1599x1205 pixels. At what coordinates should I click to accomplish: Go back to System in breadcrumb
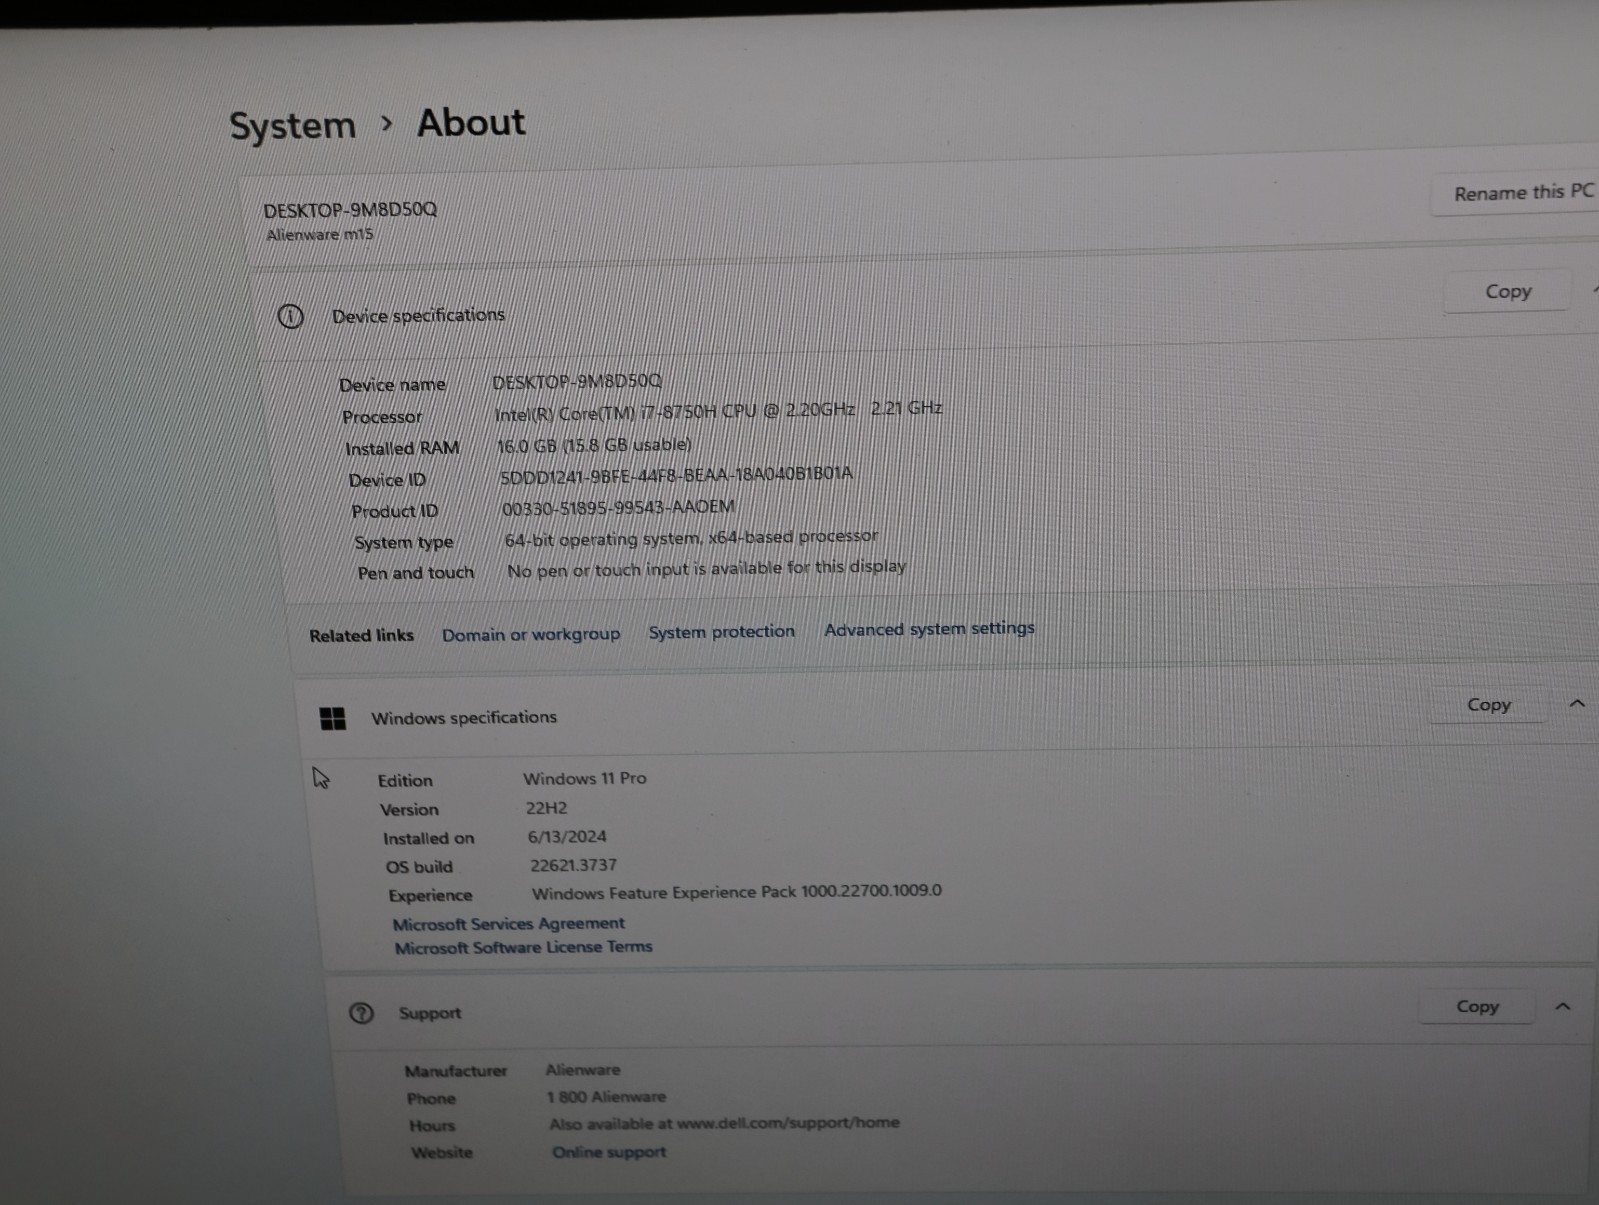coord(292,126)
